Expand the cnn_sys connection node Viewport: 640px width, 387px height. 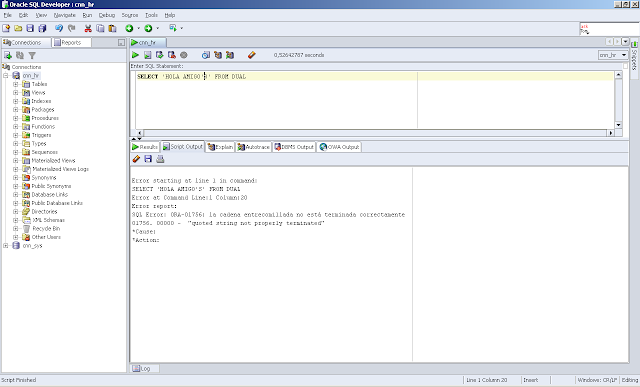coord(6,246)
